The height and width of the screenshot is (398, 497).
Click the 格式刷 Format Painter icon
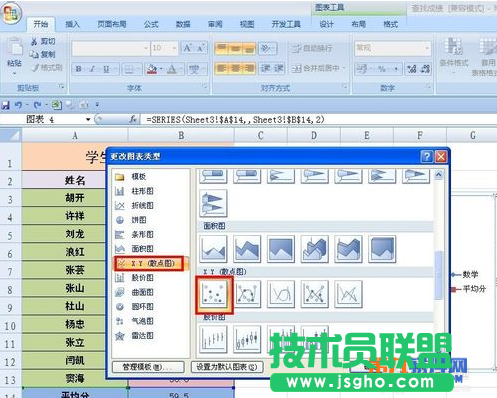pos(35,68)
